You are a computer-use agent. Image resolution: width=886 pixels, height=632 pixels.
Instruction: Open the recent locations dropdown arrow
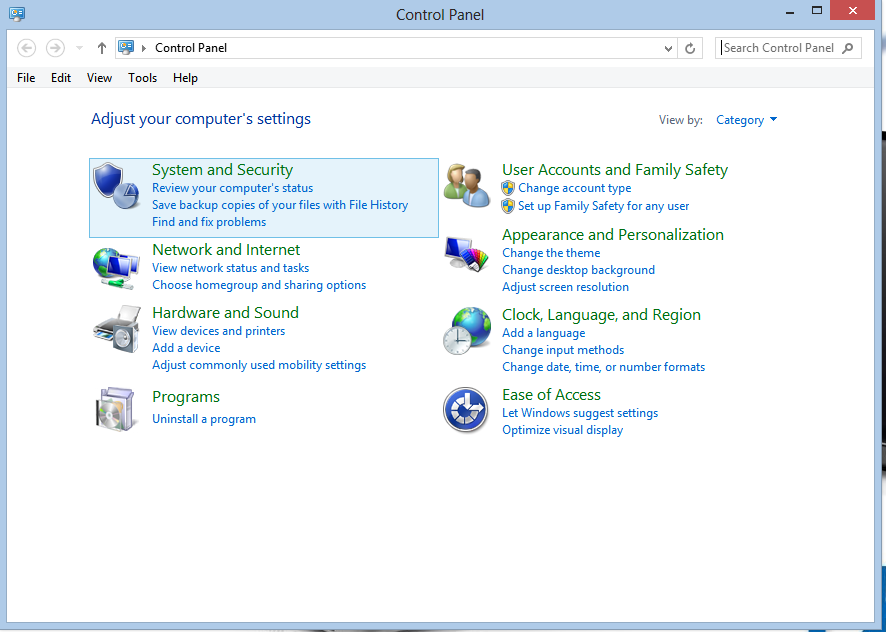[80, 48]
